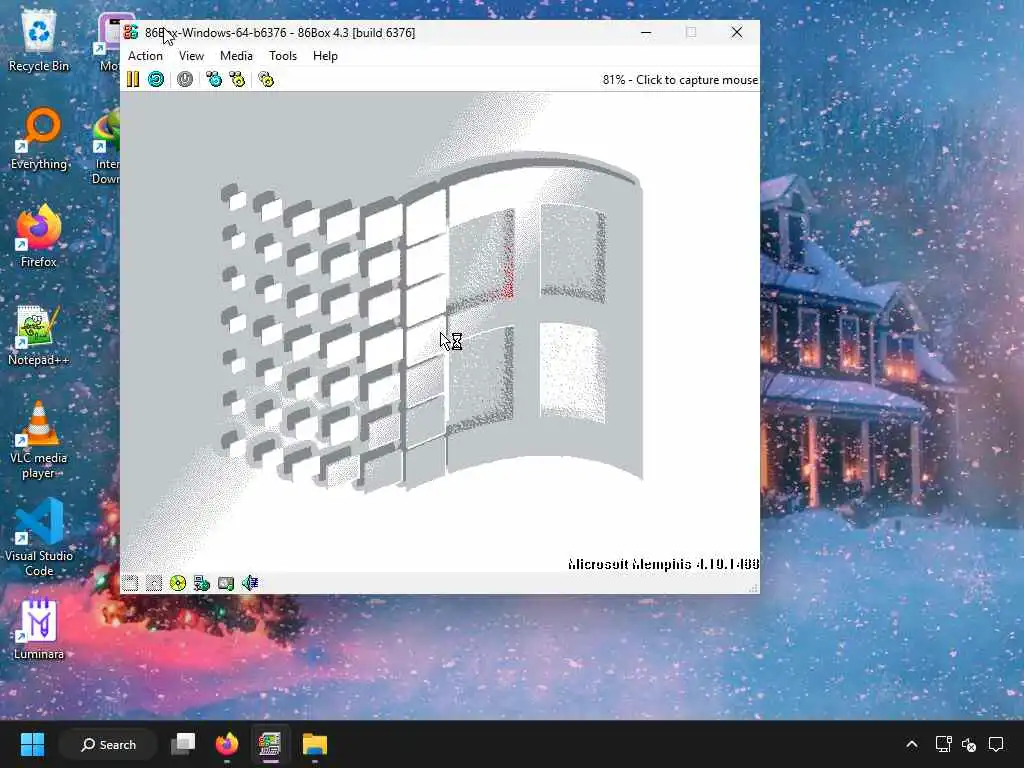Minimize the 86Box window
1024x768 pixels.
tap(646, 32)
